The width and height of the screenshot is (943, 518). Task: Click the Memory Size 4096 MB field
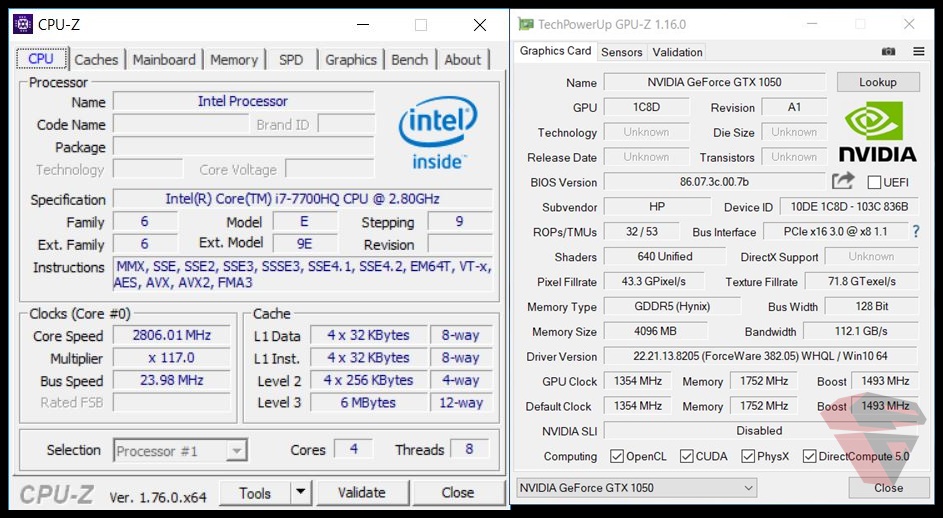pyautogui.click(x=656, y=331)
